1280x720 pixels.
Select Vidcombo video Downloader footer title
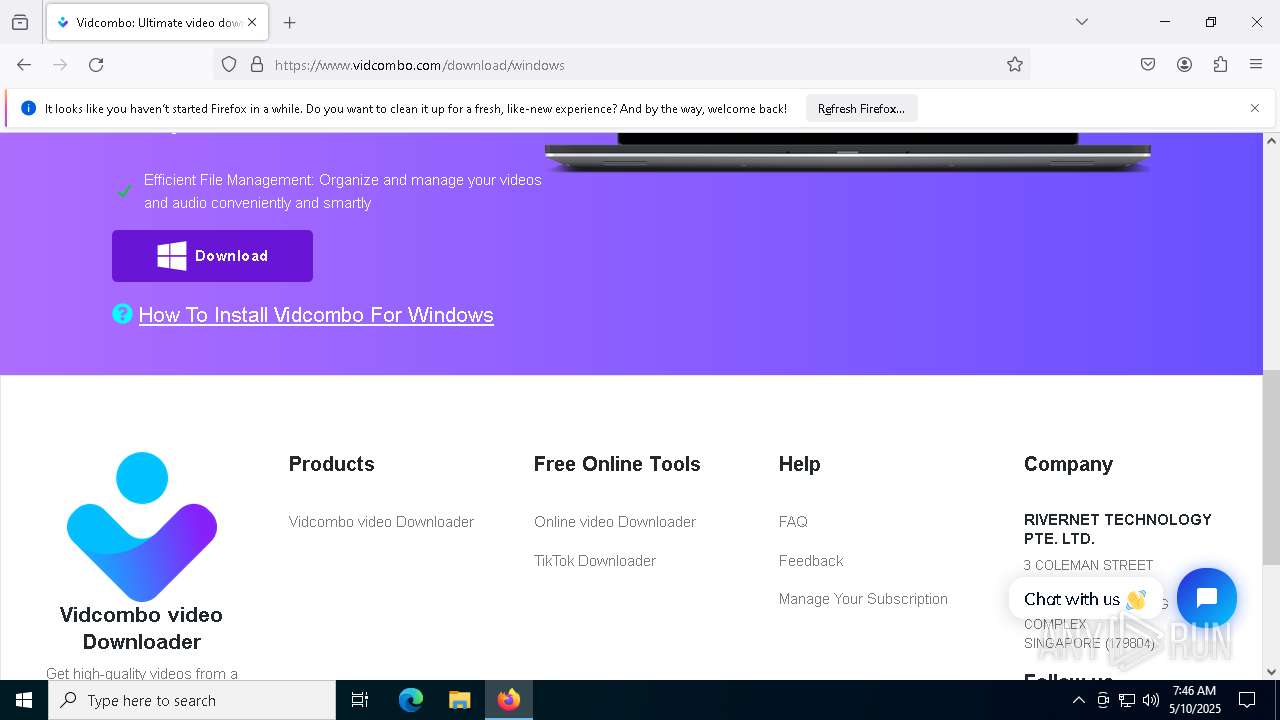point(141,628)
